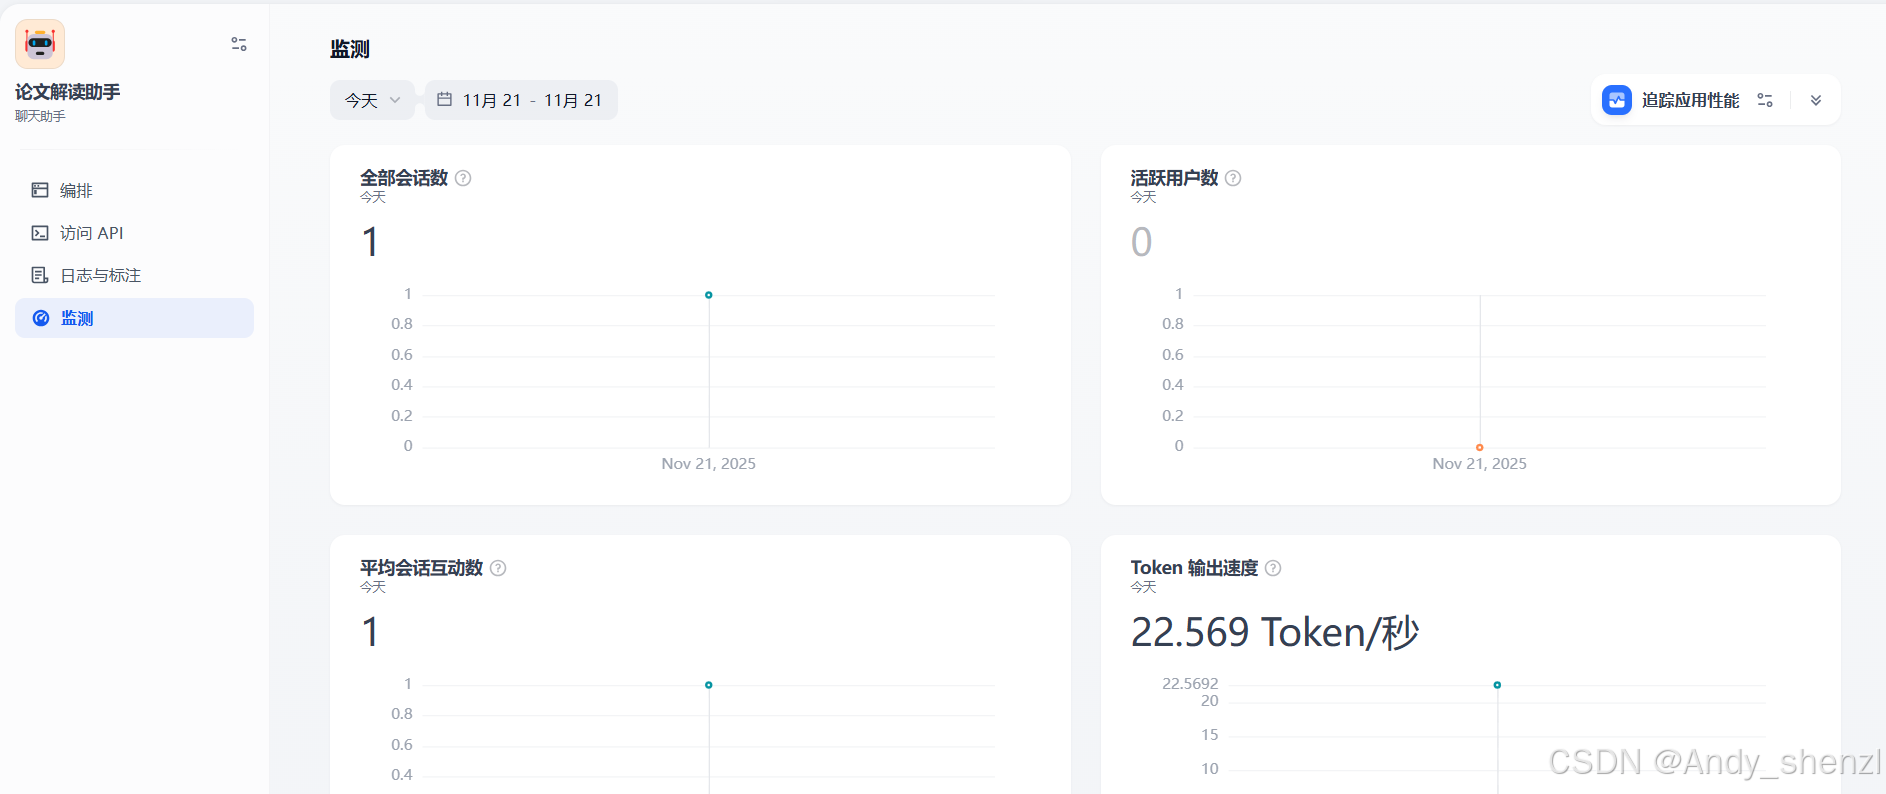Open the 访问 API page
The image size is (1886, 794).
(134, 233)
